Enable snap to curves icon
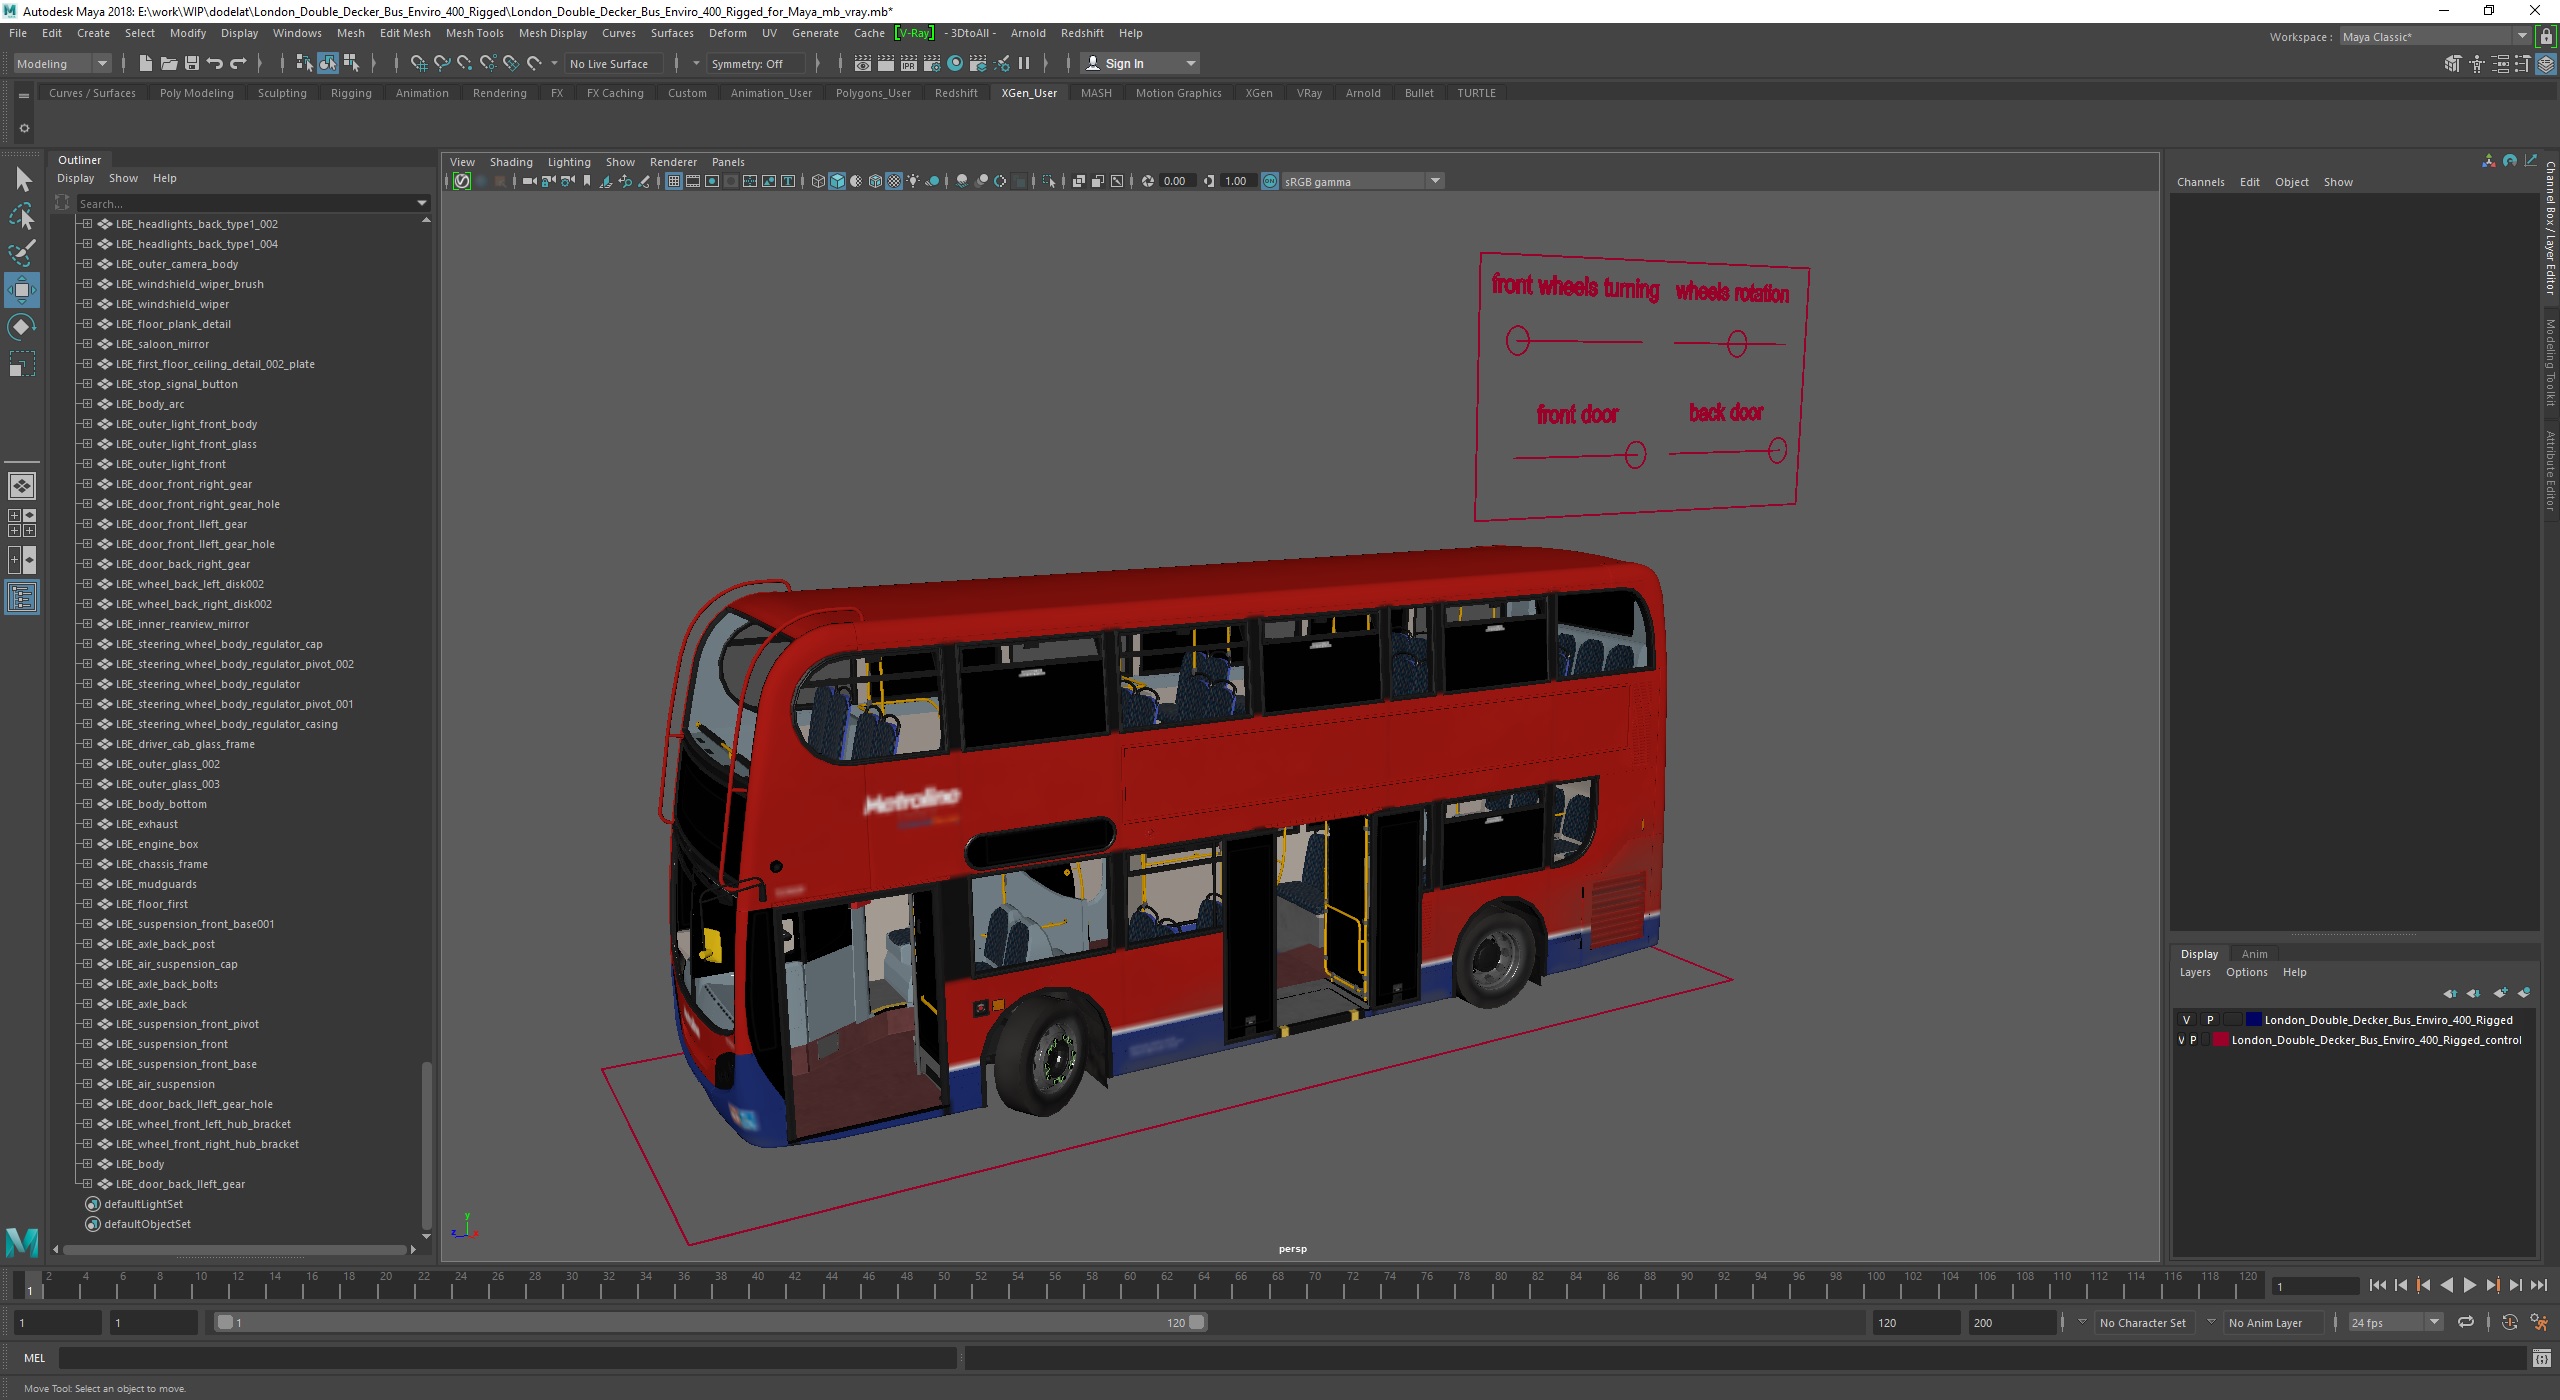Screen dimensions: 2560x1400 click(x=441, y=63)
